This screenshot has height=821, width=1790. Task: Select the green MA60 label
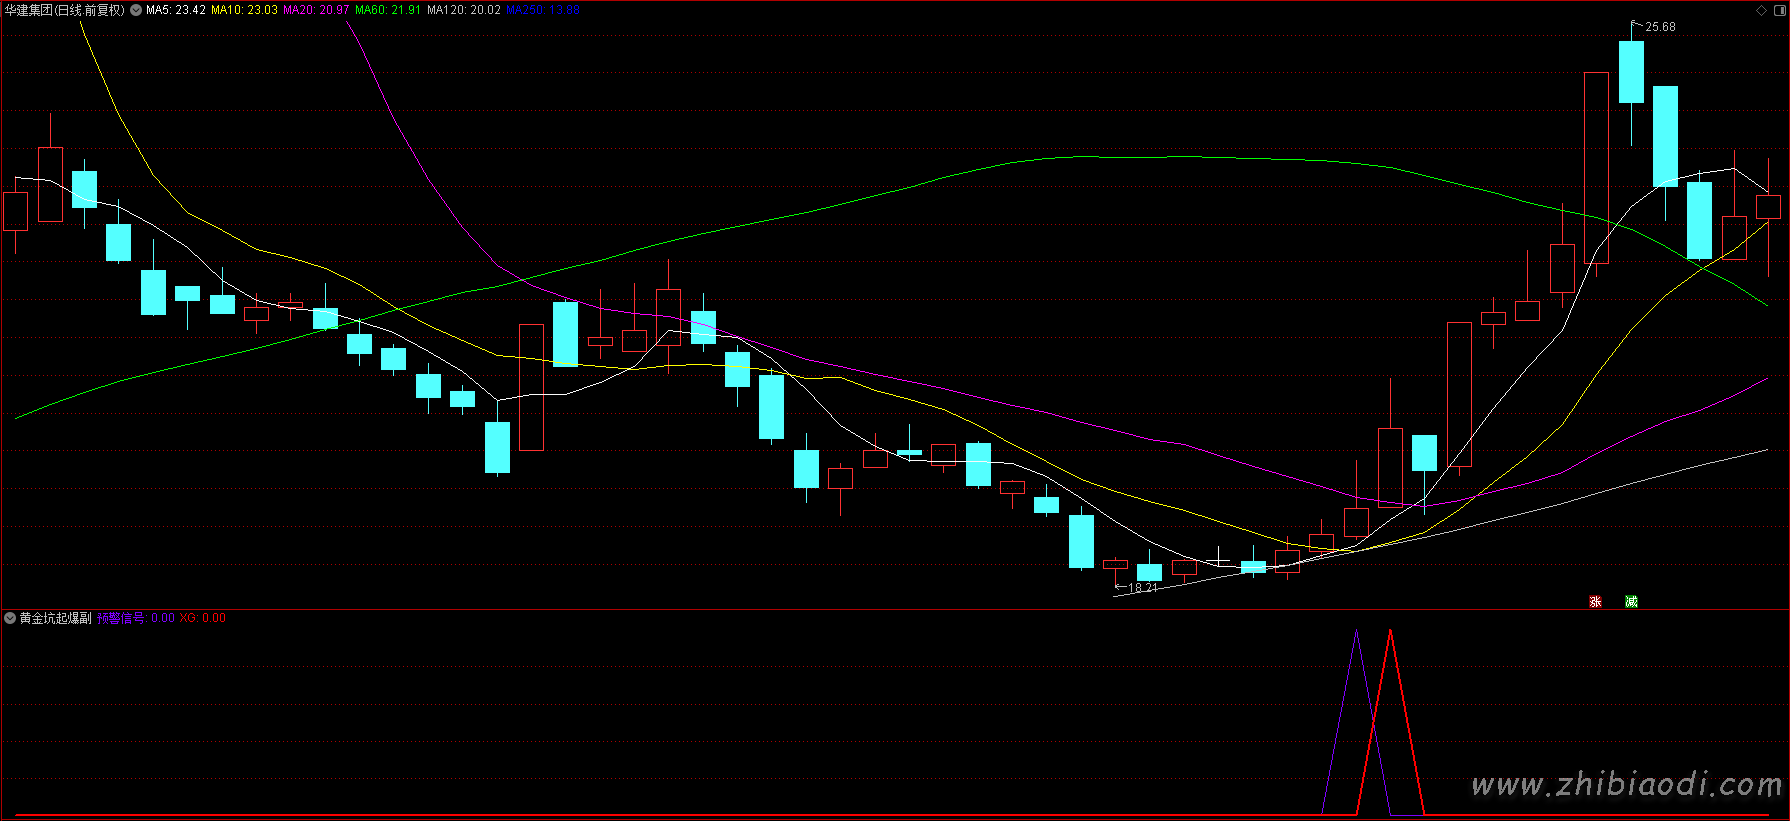[x=388, y=10]
